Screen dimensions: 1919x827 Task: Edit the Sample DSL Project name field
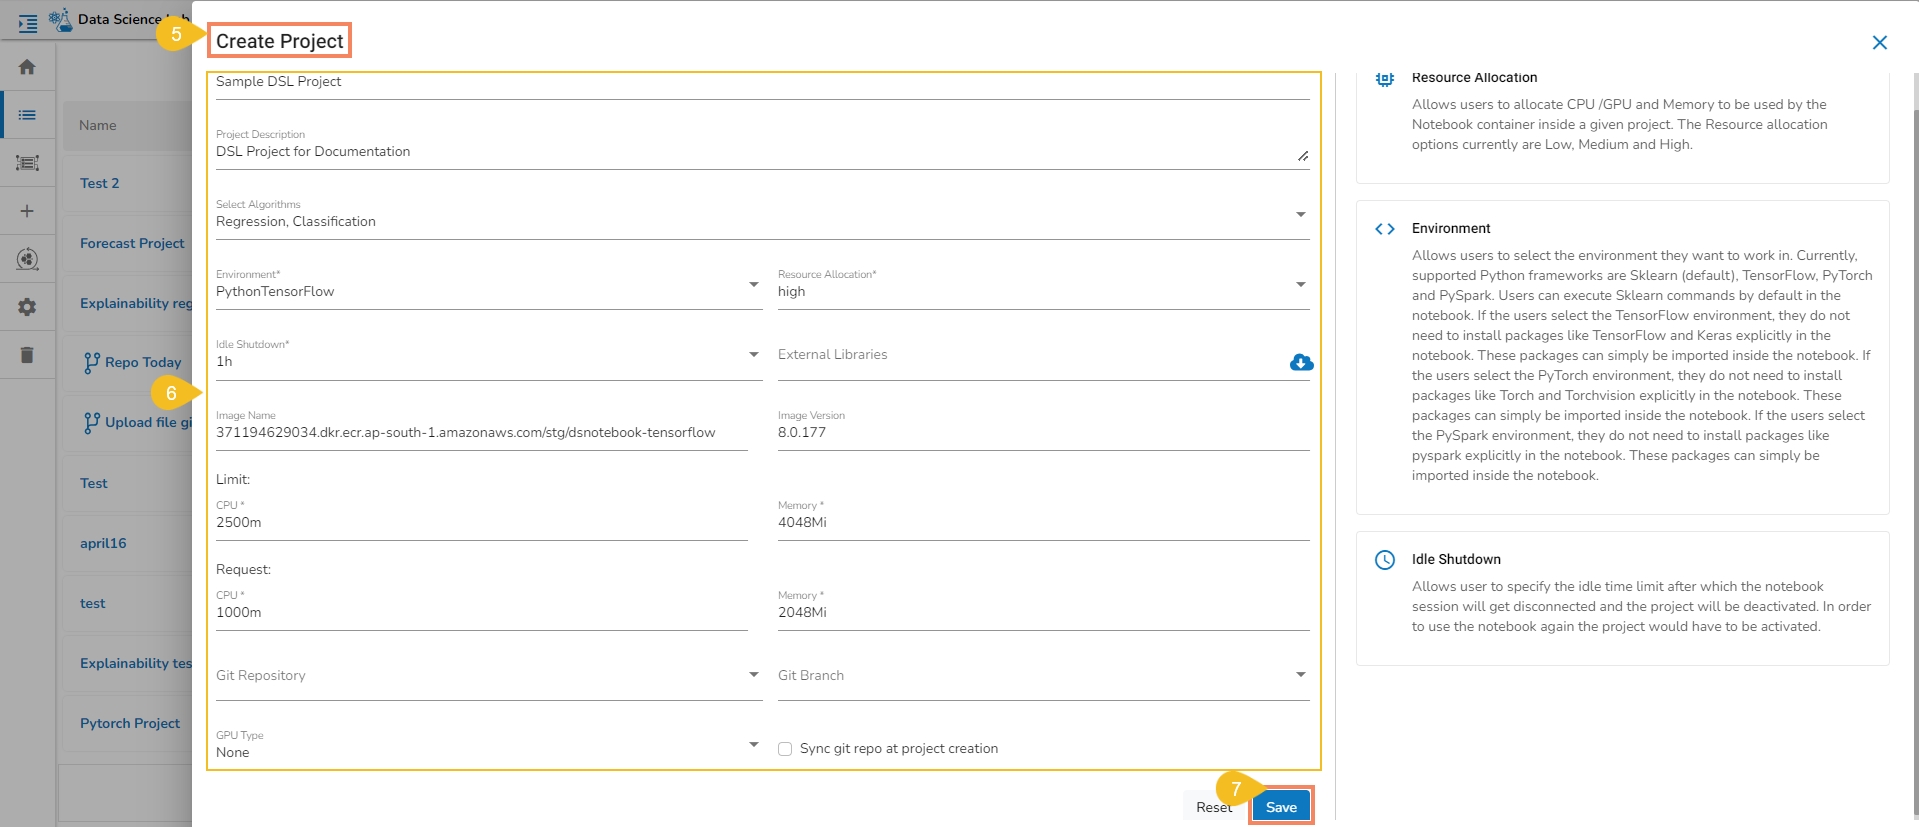tap(762, 83)
